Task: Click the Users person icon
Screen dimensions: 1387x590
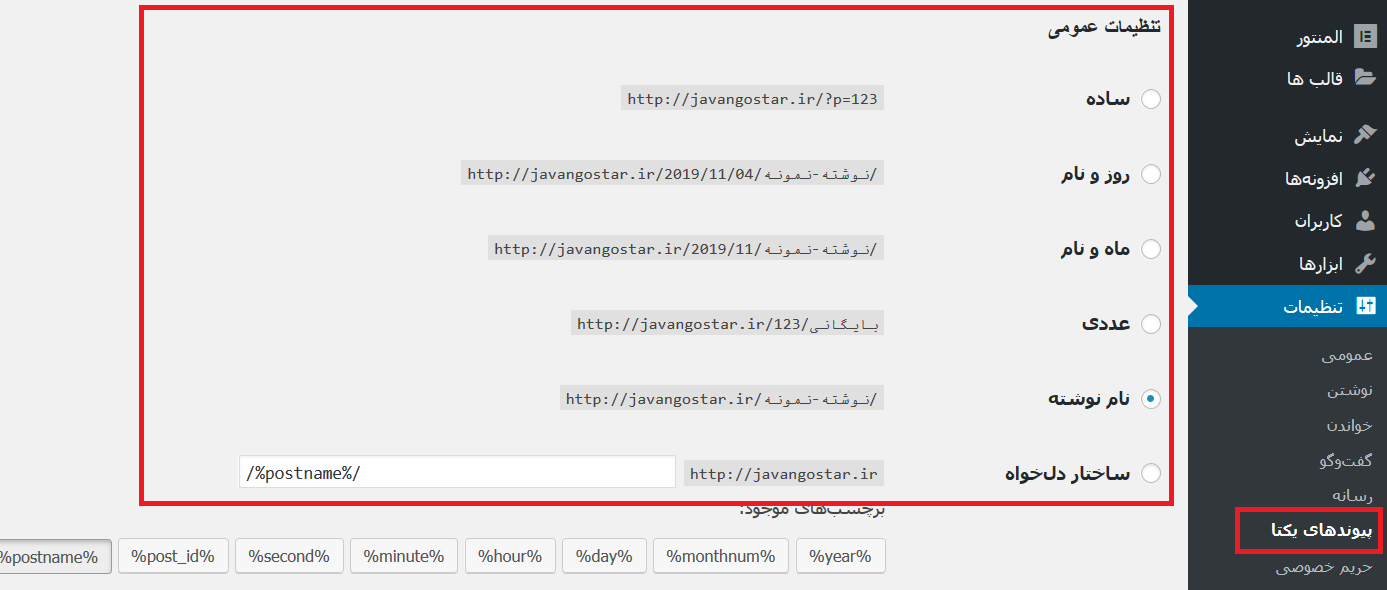Action: [x=1365, y=221]
